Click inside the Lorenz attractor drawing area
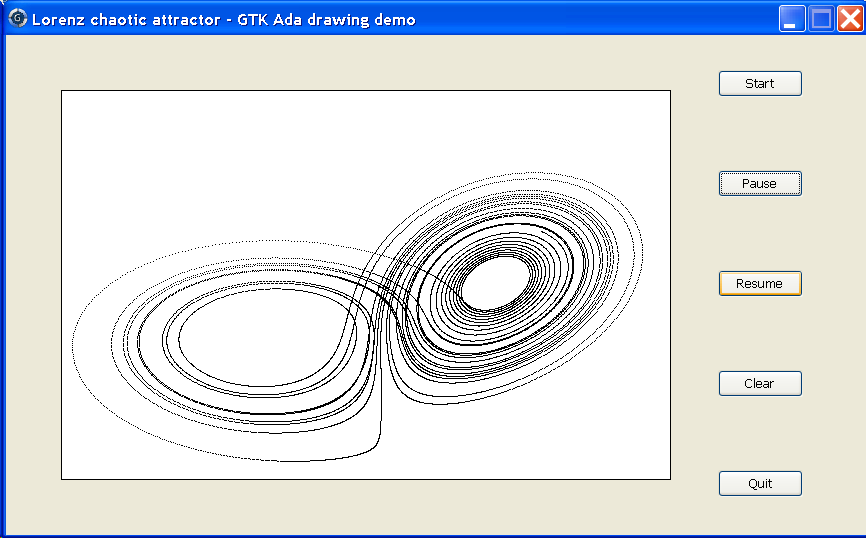866x538 pixels. (366, 285)
